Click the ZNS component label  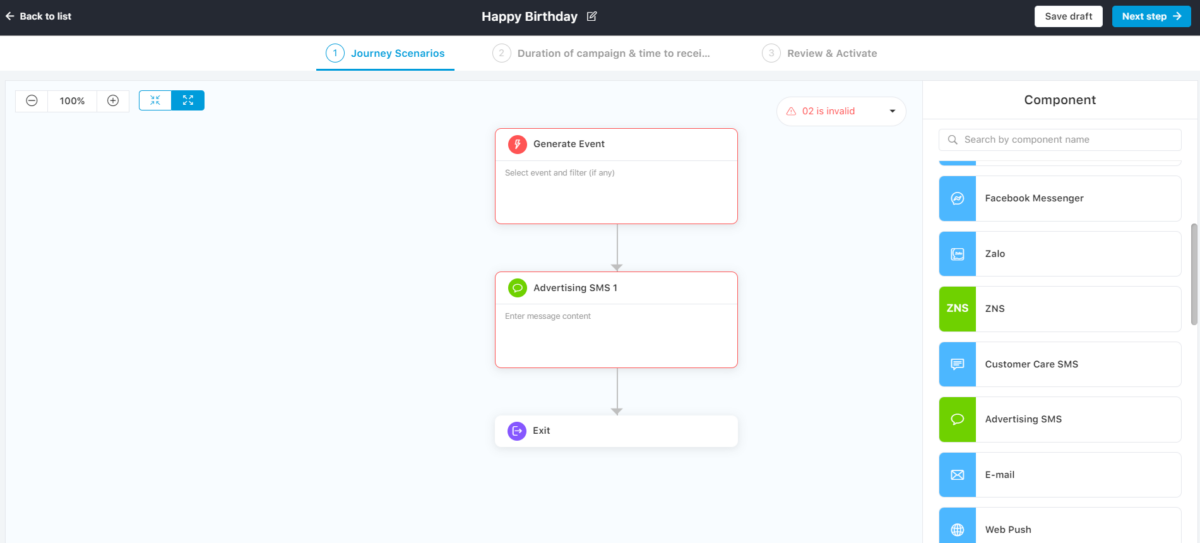click(x=995, y=309)
